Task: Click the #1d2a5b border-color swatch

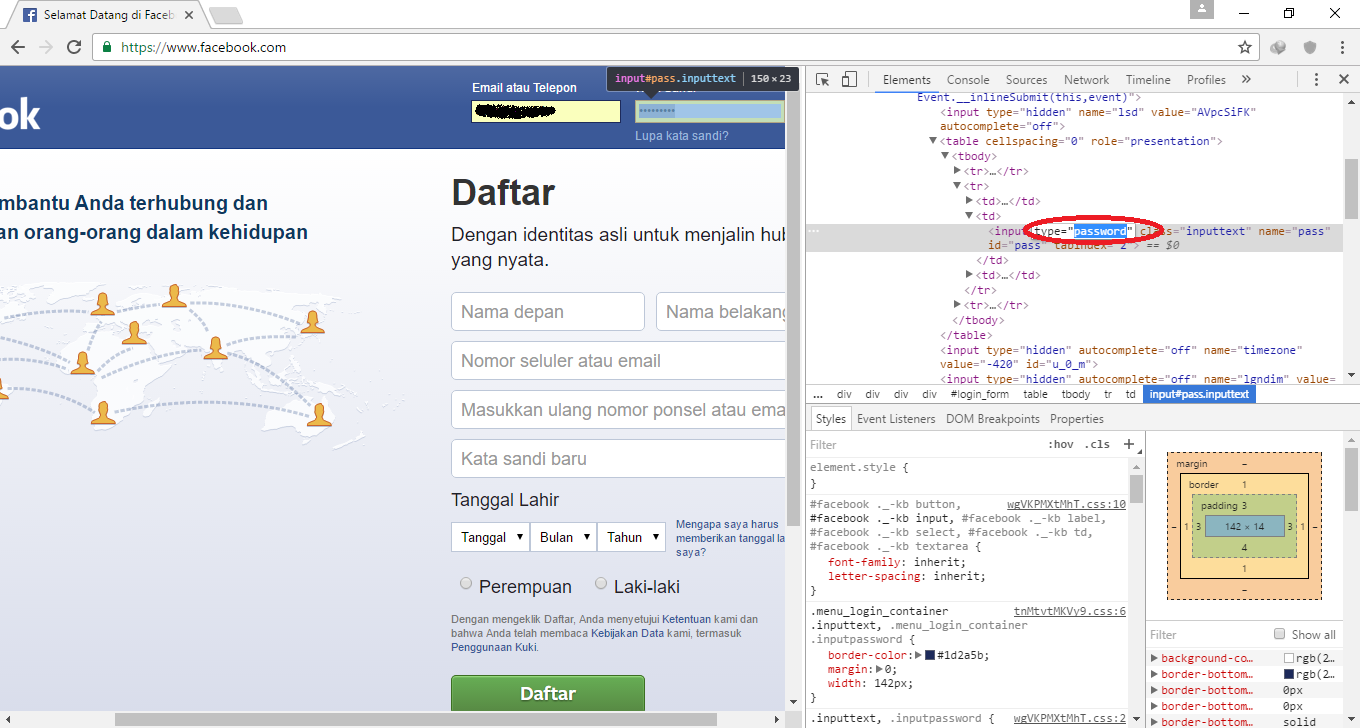Action: [x=930, y=655]
